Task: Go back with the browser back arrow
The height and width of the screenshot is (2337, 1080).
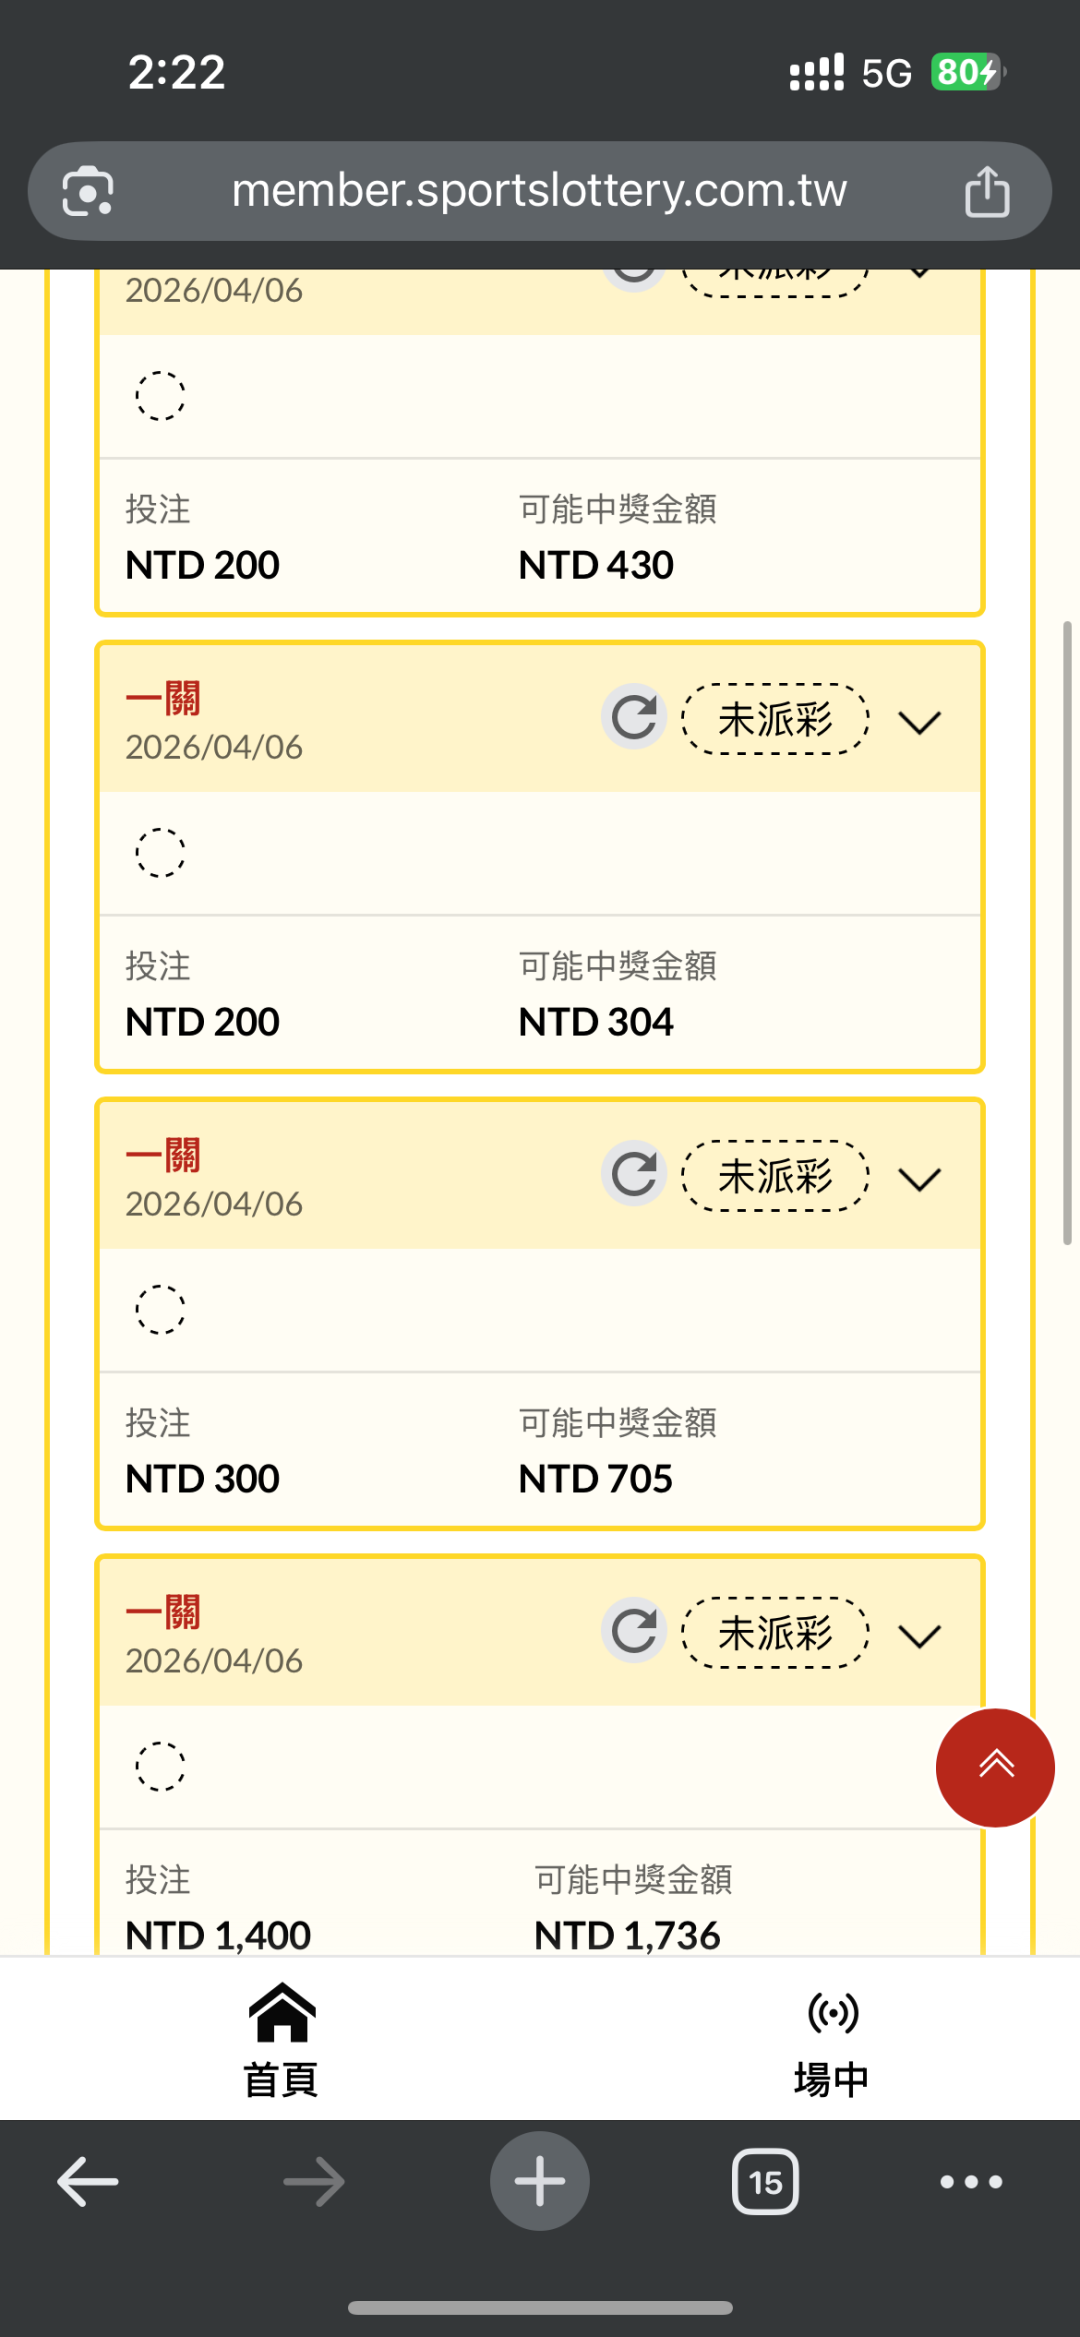Action: pyautogui.click(x=88, y=2181)
